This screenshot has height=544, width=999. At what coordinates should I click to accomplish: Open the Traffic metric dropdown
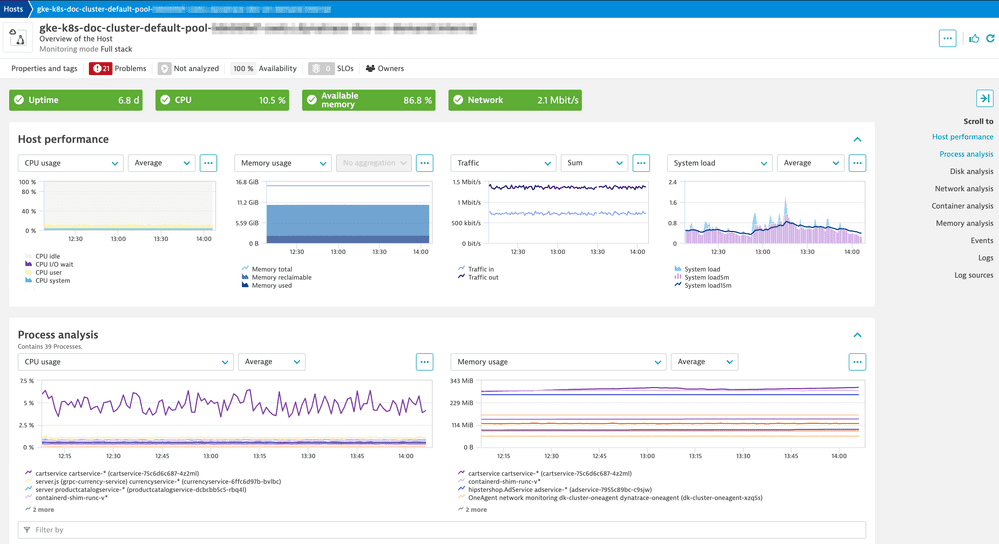click(503, 163)
